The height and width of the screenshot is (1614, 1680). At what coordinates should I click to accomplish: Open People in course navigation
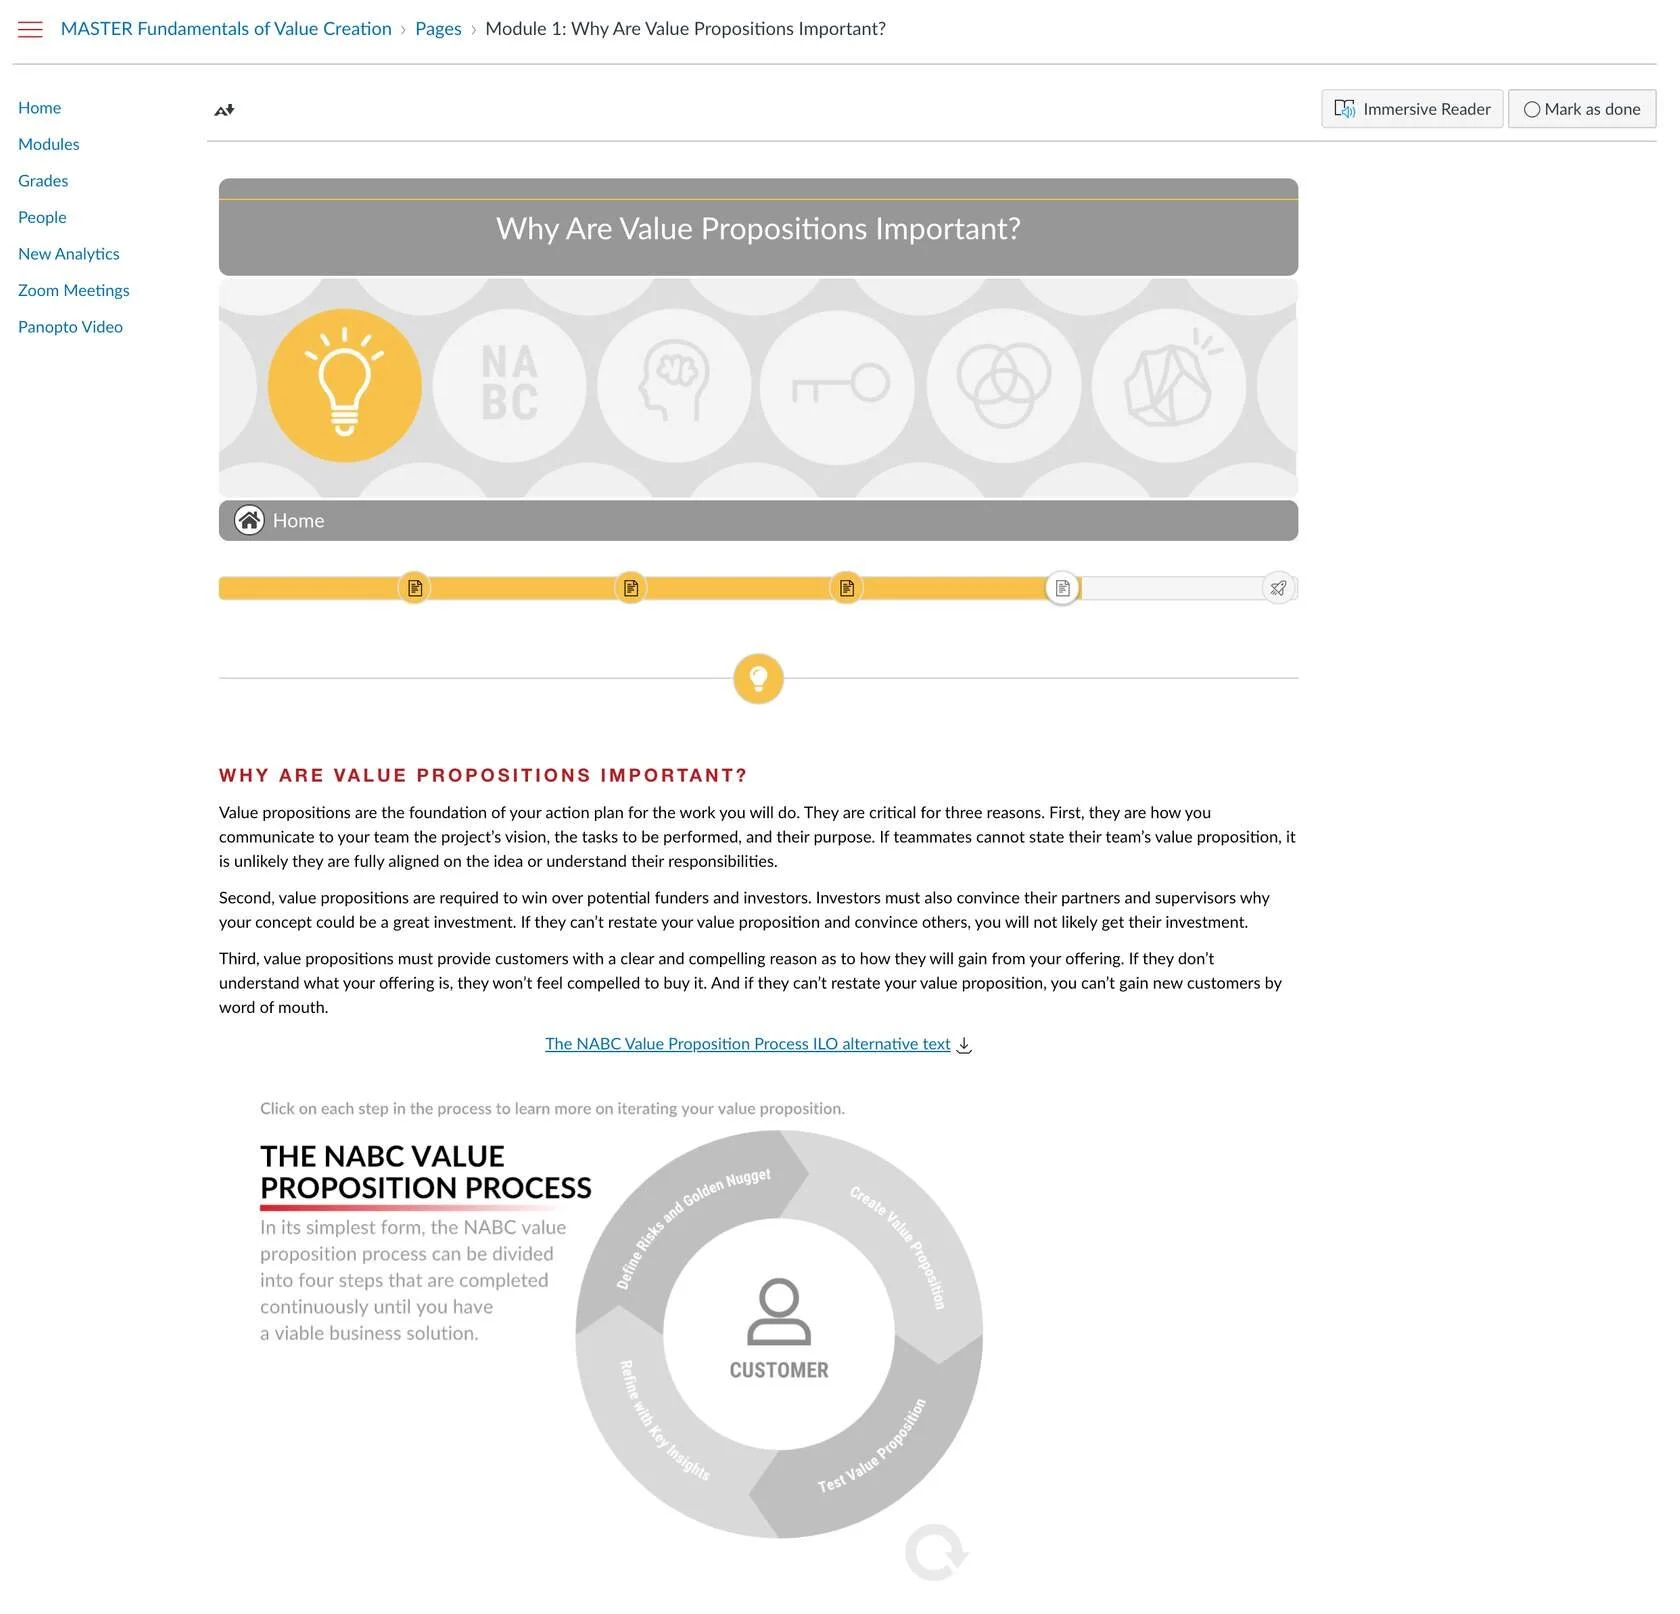(x=42, y=218)
